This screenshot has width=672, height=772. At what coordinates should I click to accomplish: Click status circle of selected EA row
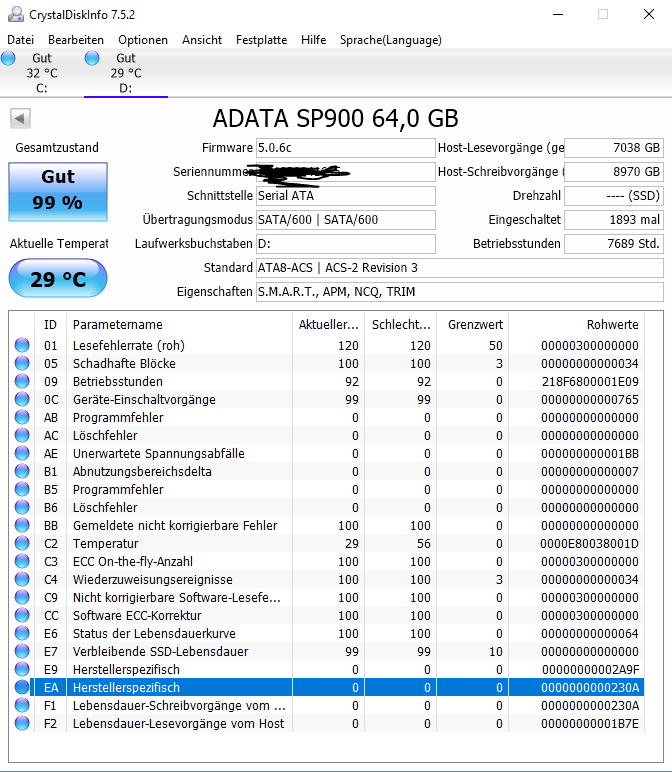coord(22,687)
